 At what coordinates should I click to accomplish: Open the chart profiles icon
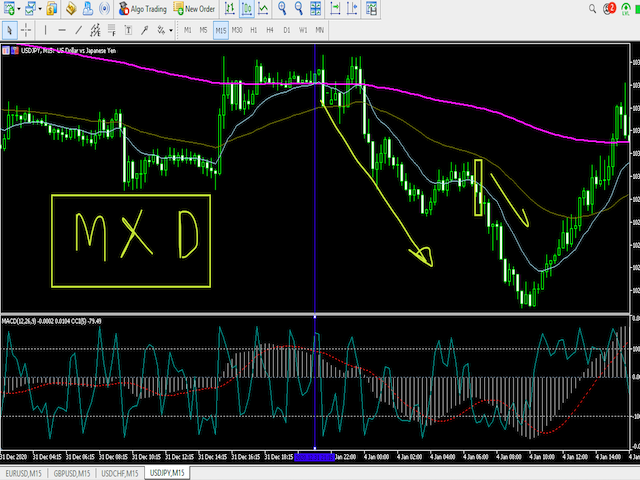[30, 8]
